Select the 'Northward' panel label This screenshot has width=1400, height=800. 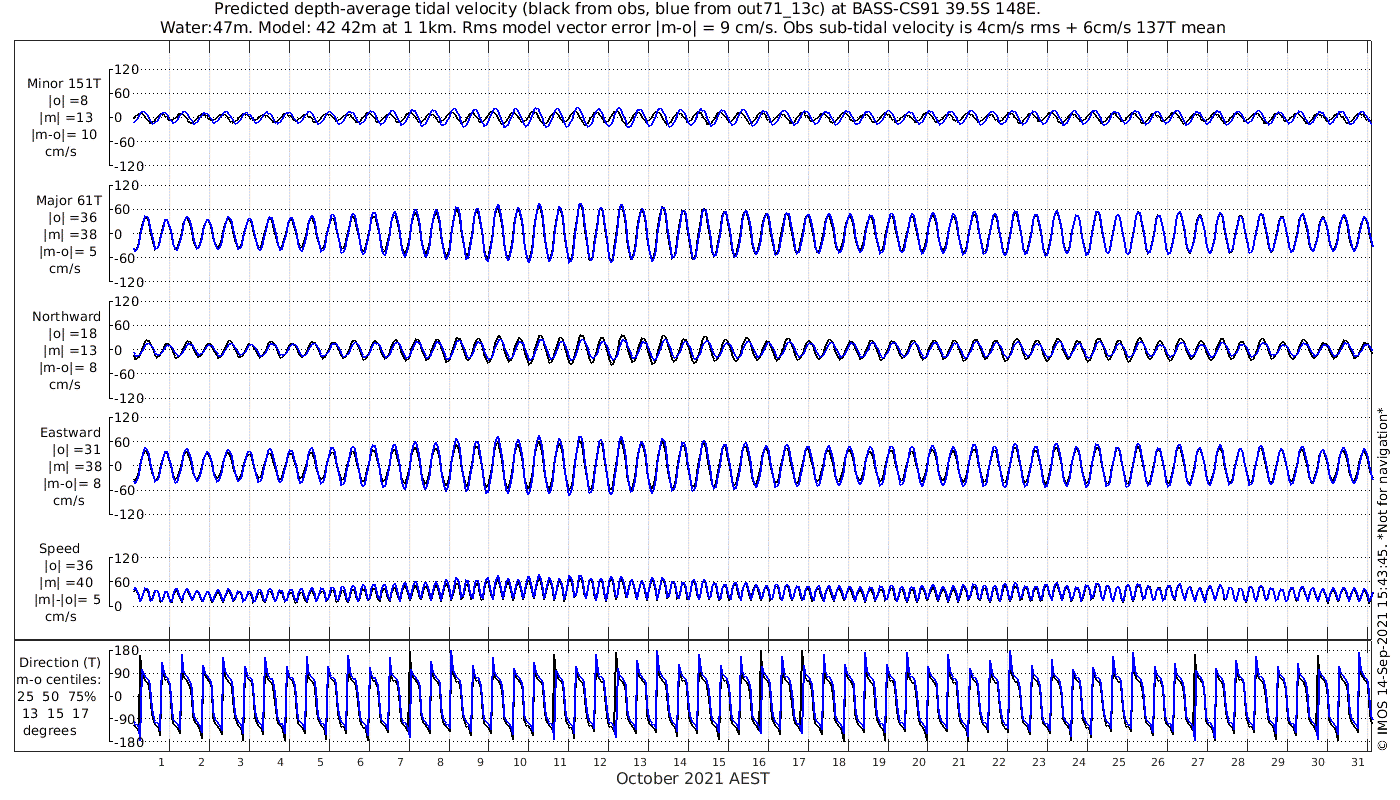click(x=67, y=317)
